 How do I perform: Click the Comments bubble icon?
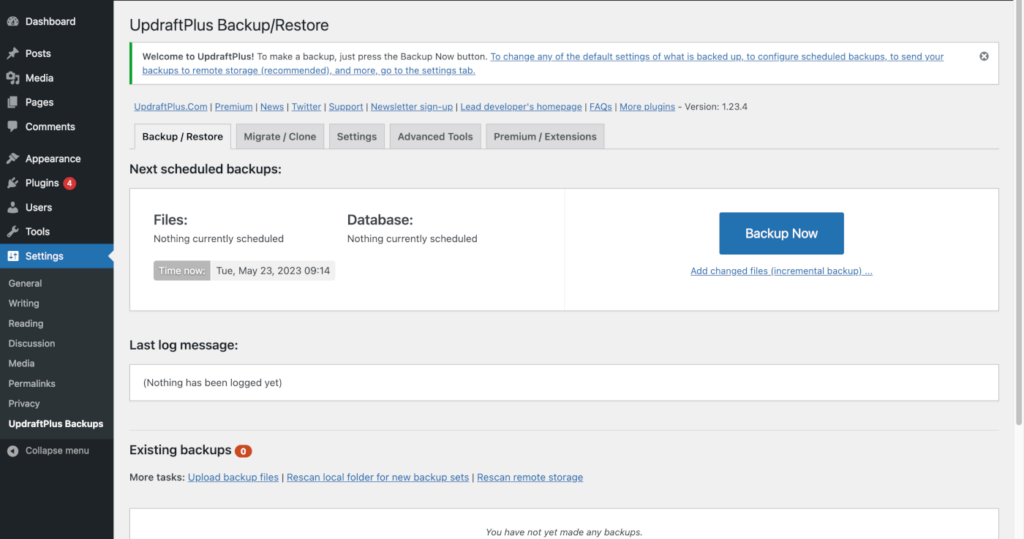[12, 127]
